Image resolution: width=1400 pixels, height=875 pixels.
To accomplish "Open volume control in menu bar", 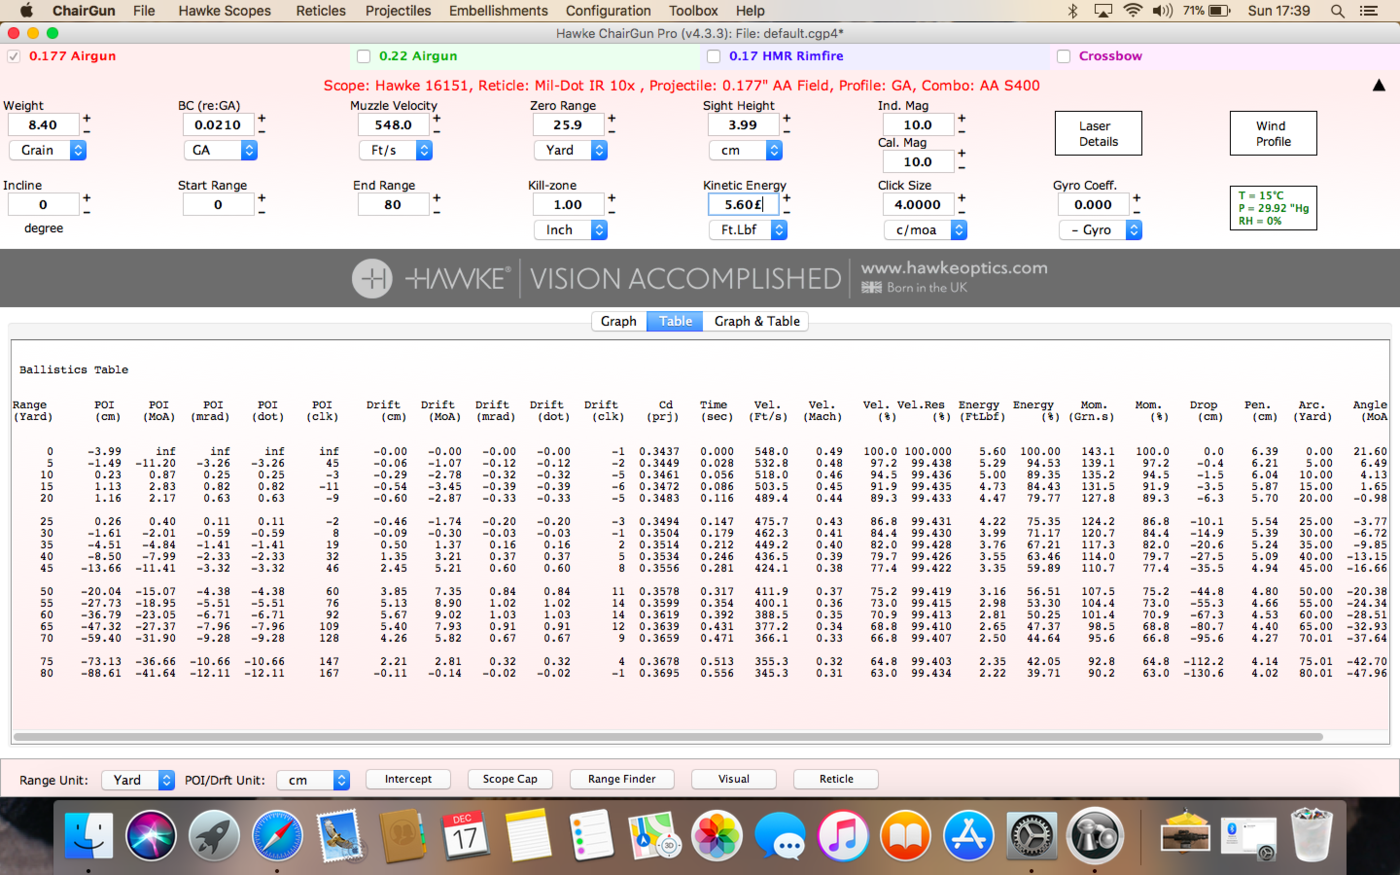I will tap(1162, 11).
